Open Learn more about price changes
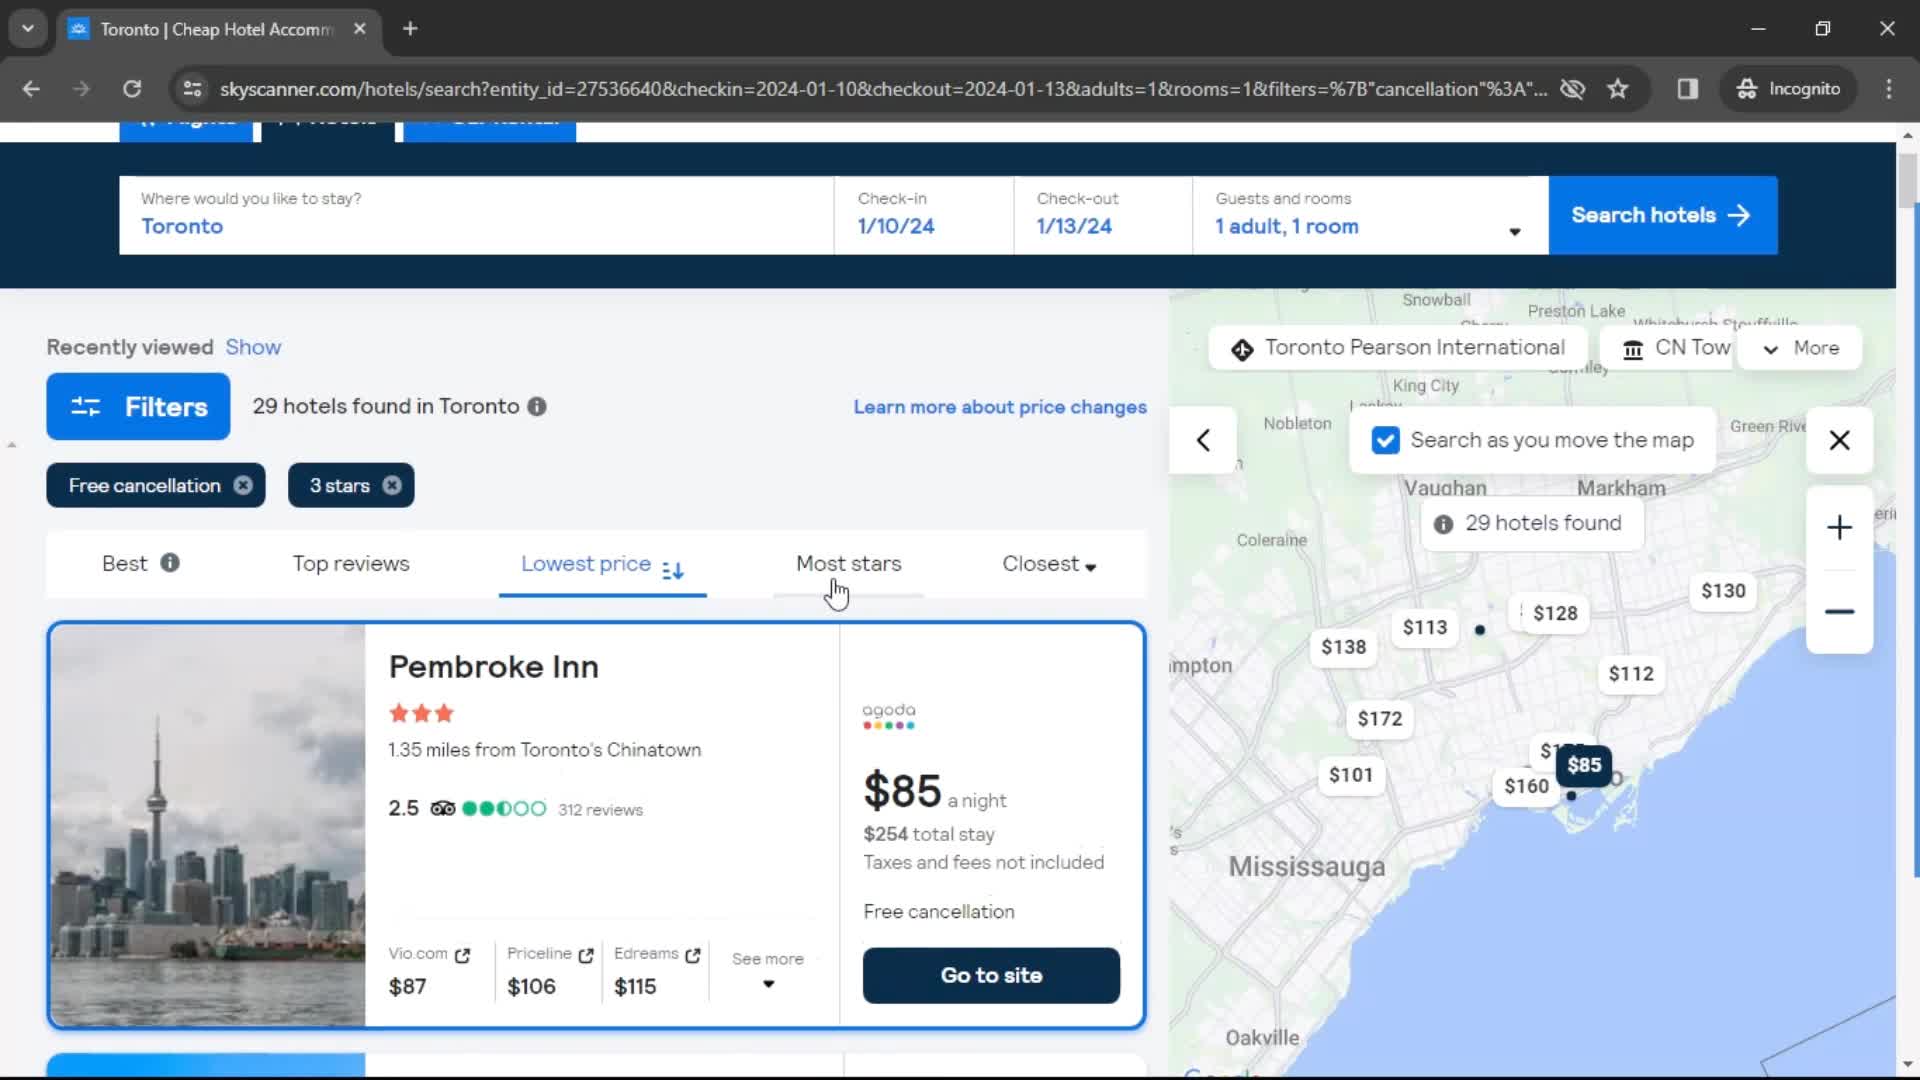This screenshot has width=1920, height=1080. [x=1000, y=407]
